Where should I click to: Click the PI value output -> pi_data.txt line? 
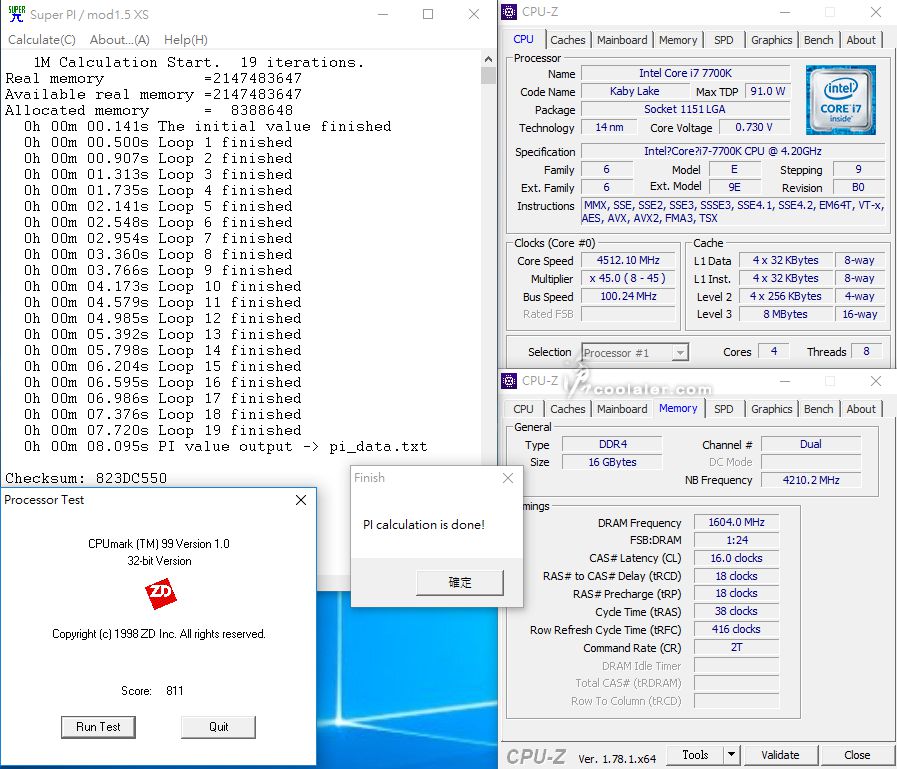225,446
